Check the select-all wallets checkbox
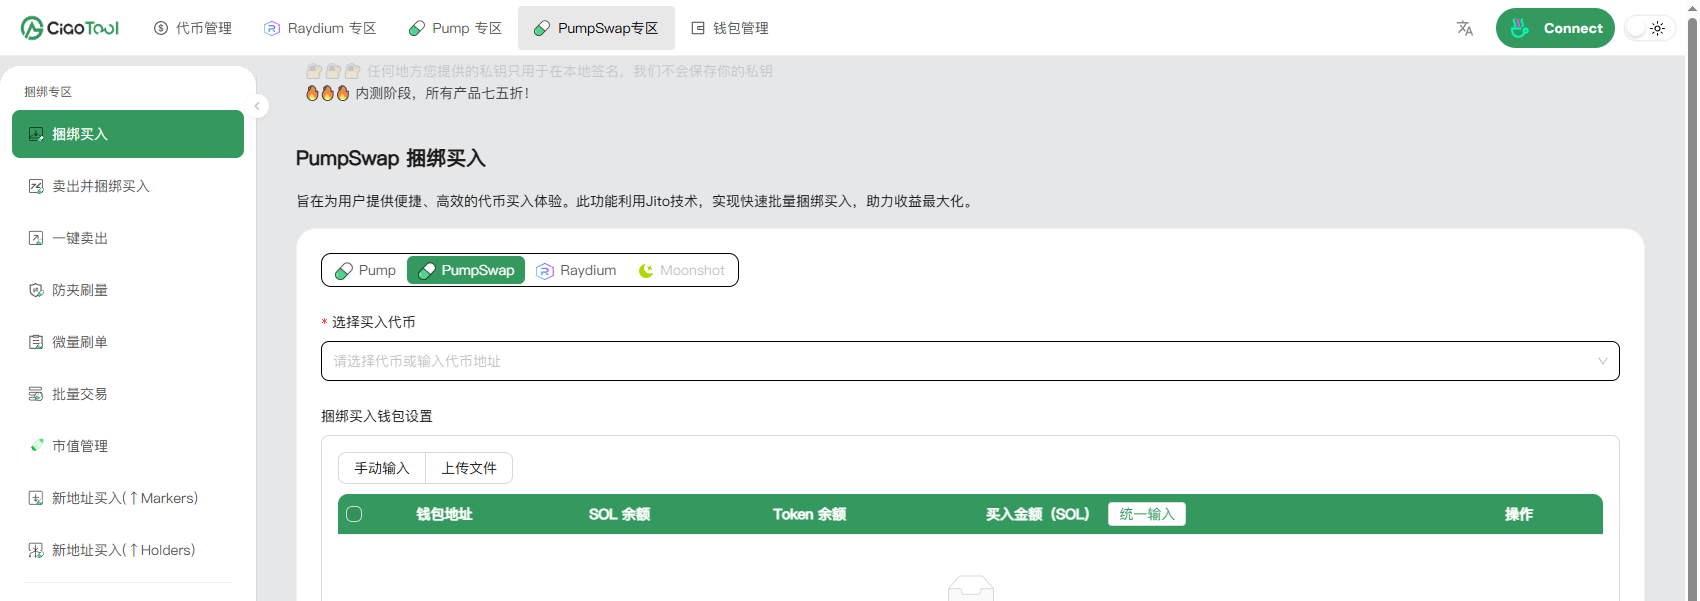Viewport: 1700px width, 601px height. point(354,514)
